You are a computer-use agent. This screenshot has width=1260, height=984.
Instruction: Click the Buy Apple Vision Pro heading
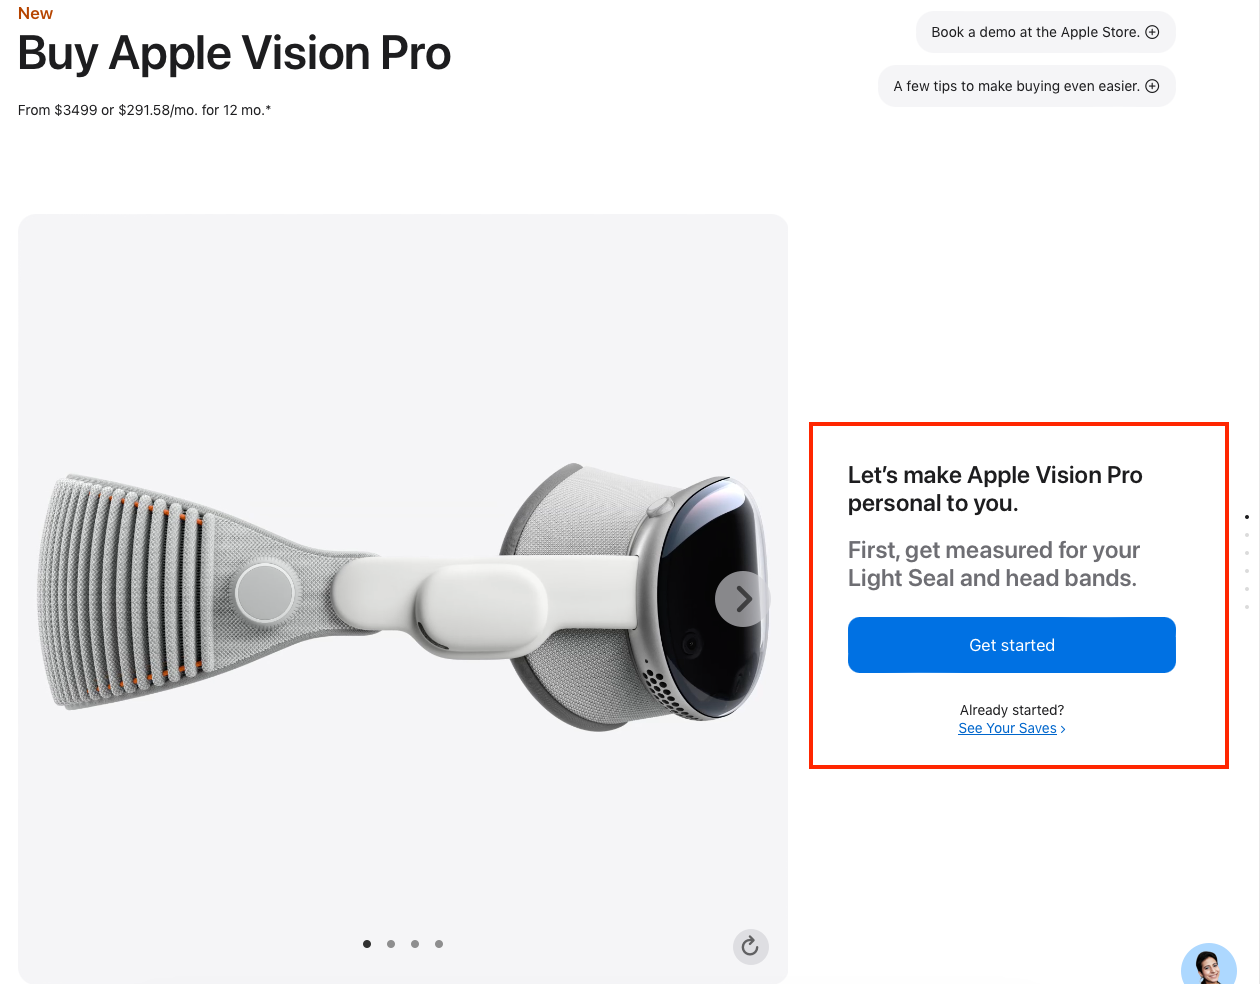tap(234, 53)
